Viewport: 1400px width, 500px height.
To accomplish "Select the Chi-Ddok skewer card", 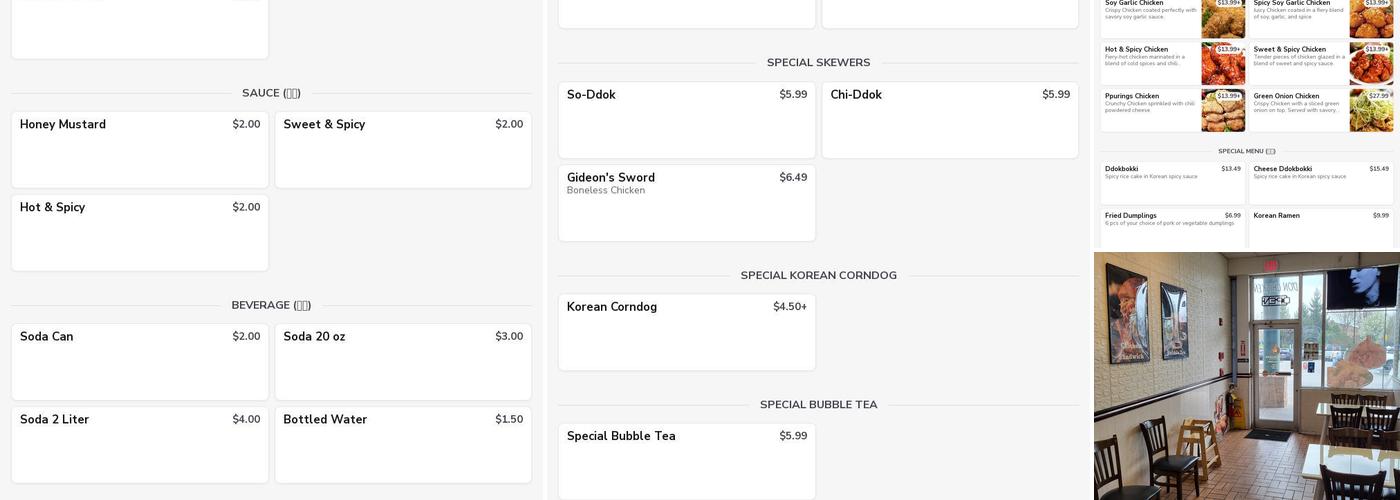I will point(949,120).
